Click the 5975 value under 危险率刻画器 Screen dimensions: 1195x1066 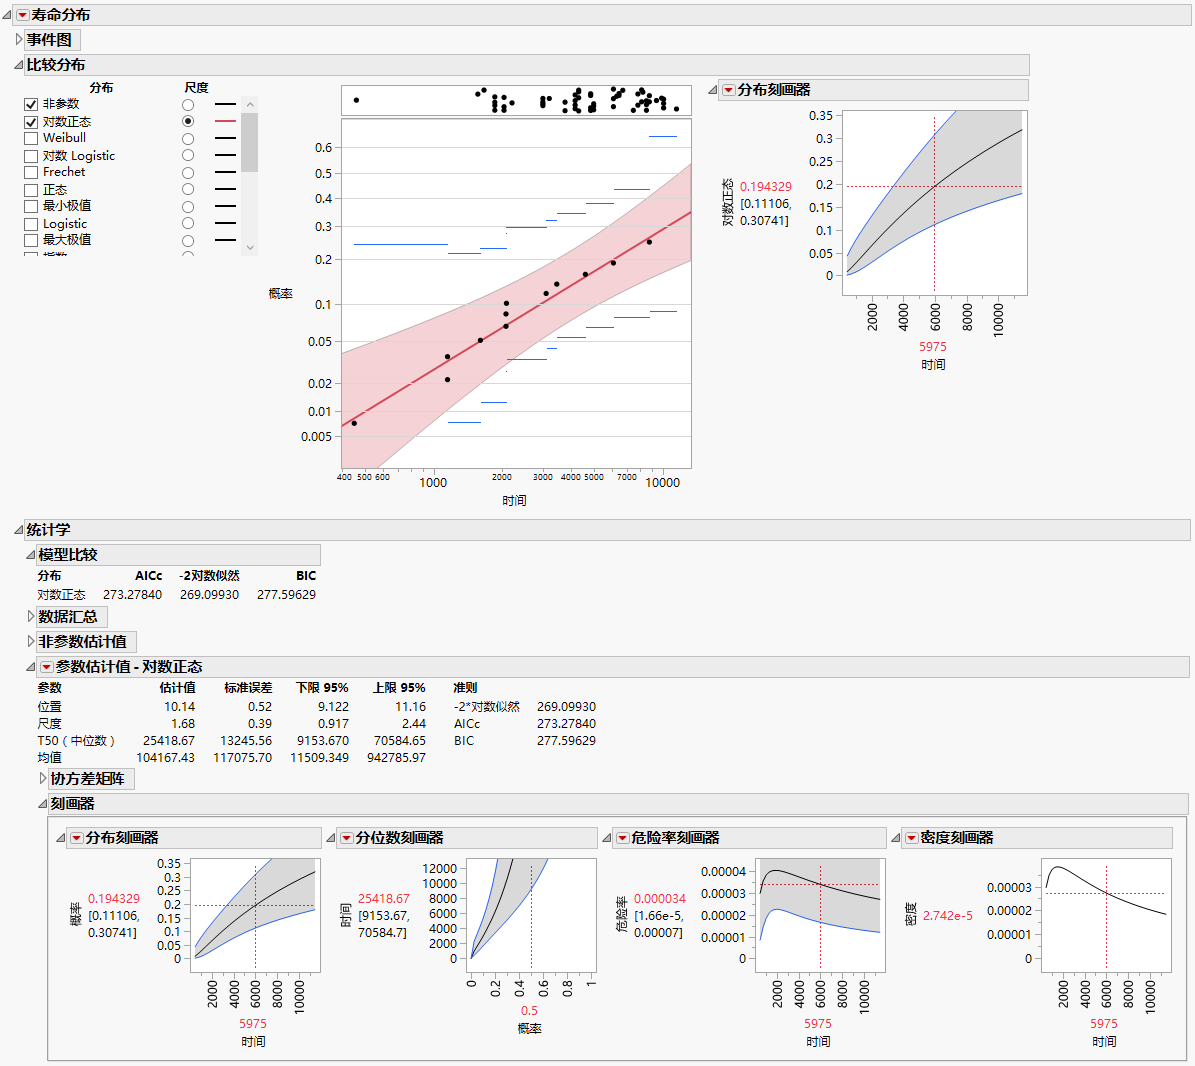[x=818, y=1024]
